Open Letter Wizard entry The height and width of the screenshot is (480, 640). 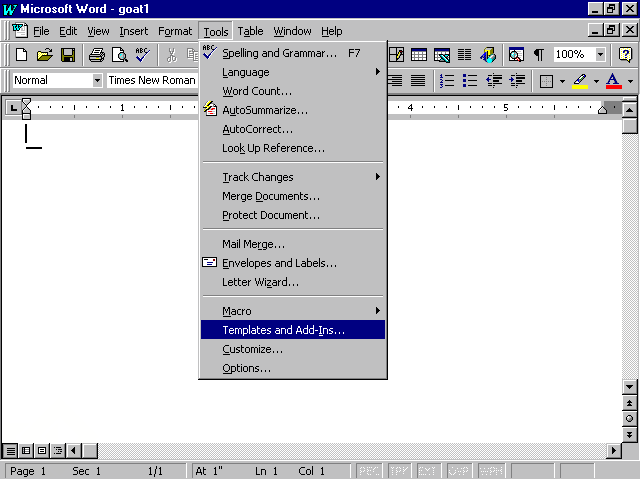(293, 282)
